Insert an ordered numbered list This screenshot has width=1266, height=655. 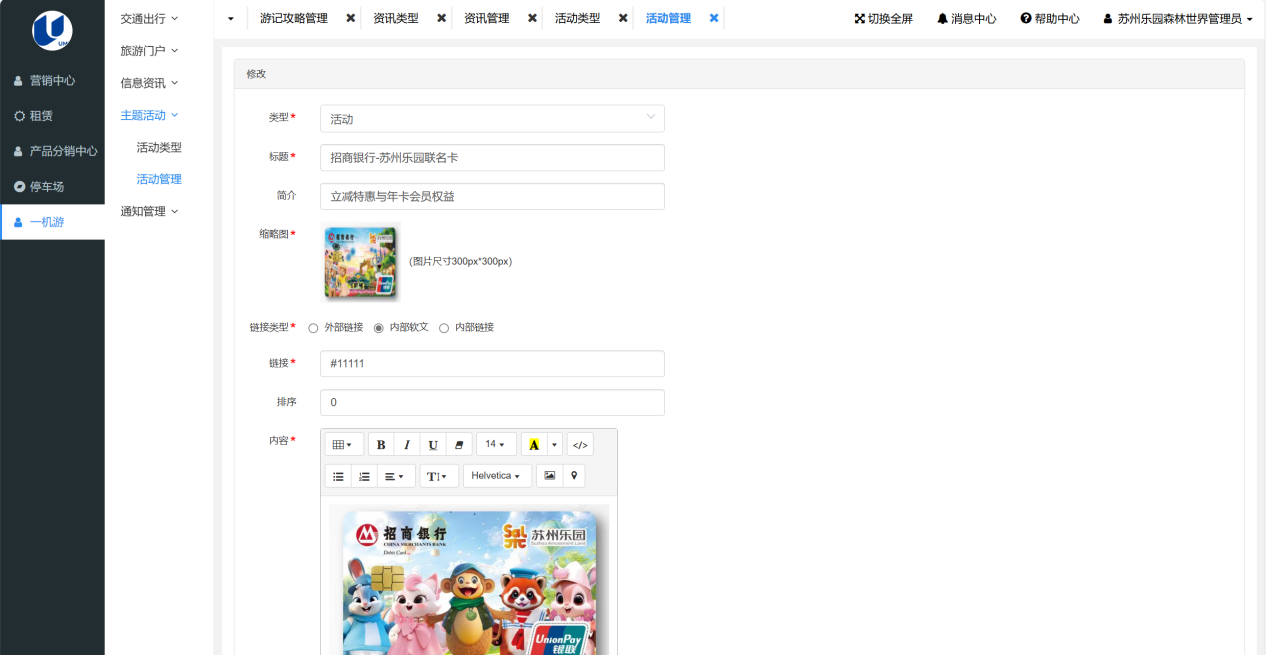pyautogui.click(x=364, y=476)
